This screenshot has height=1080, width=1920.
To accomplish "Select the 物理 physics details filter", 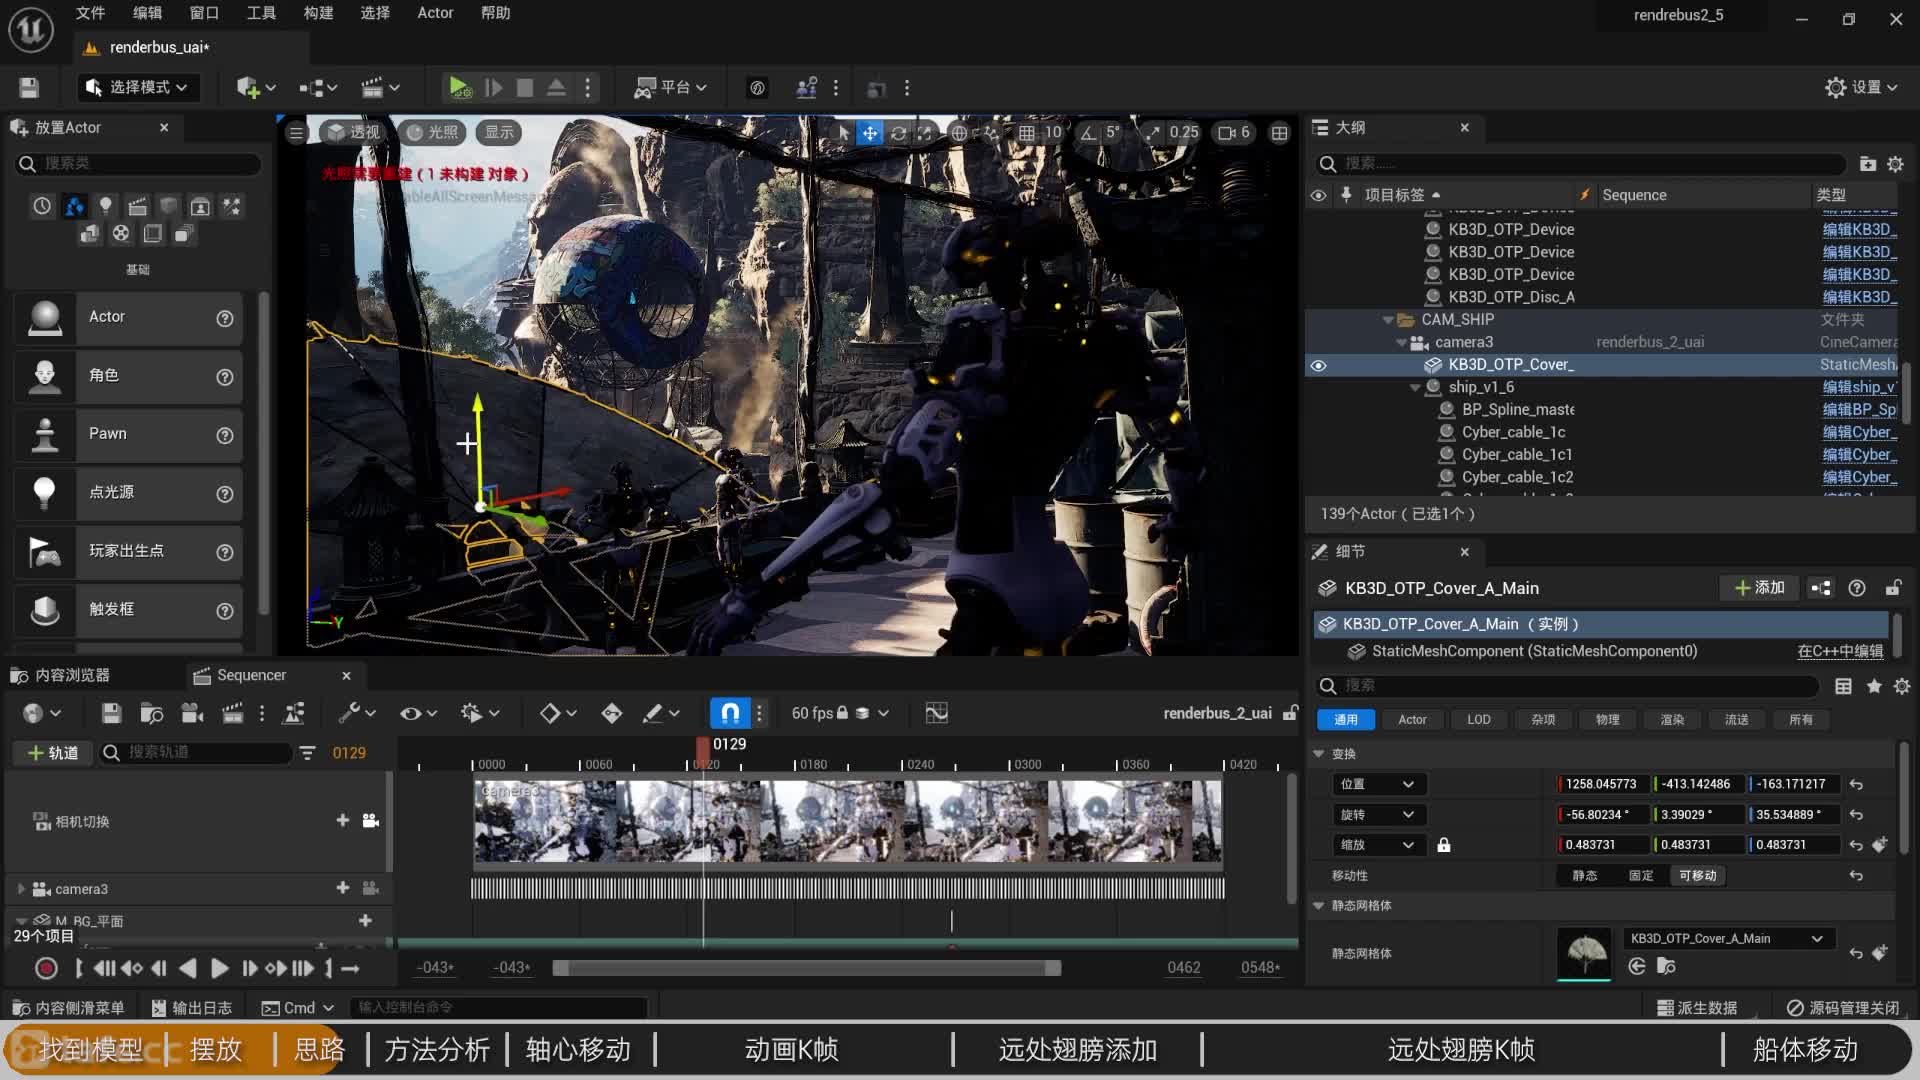I will click(1607, 720).
